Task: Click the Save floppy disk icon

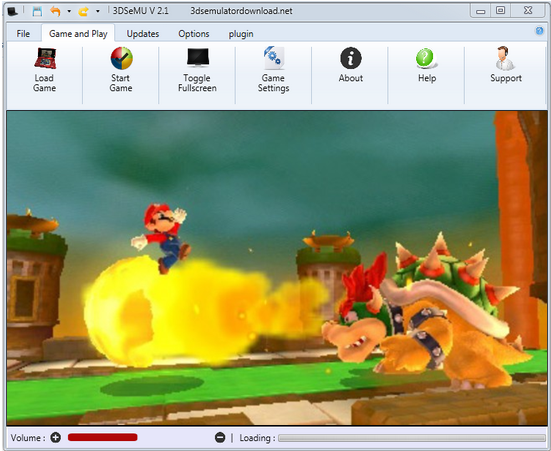Action: 37,11
